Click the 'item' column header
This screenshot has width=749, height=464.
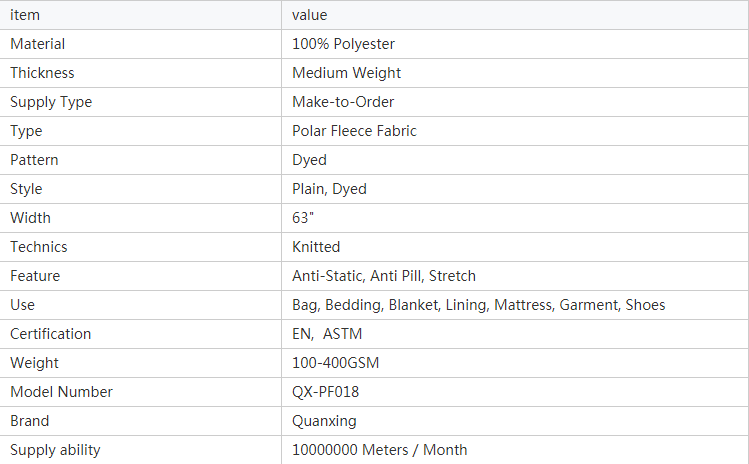point(25,15)
